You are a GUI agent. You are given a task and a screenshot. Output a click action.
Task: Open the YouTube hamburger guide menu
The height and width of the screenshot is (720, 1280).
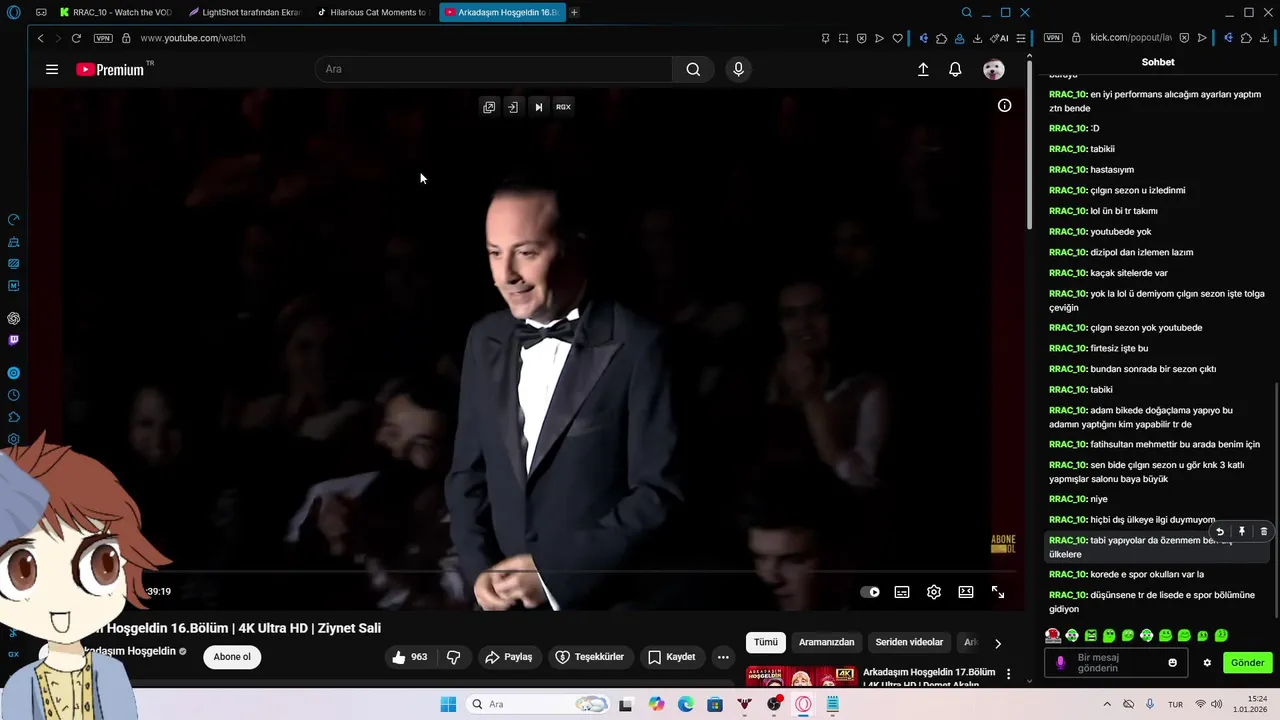click(52, 69)
